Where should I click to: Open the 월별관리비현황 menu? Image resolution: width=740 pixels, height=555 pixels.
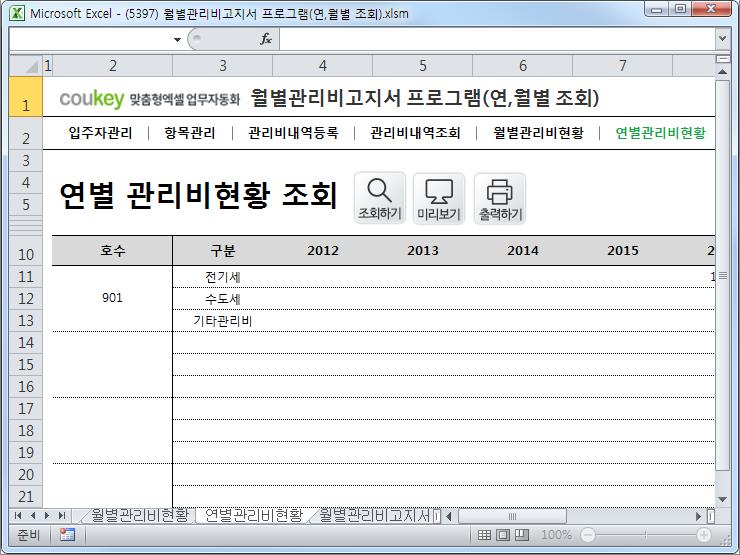tap(538, 133)
